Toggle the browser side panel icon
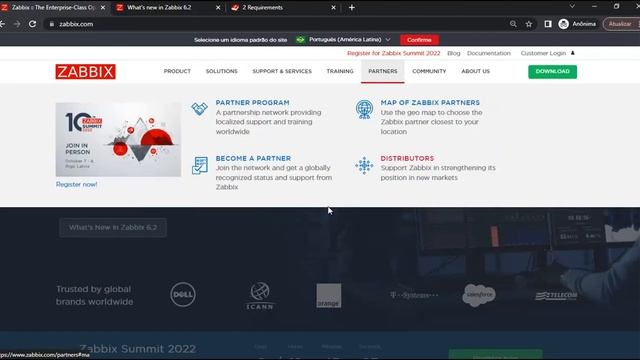This screenshot has width=640, height=360. [548, 24]
